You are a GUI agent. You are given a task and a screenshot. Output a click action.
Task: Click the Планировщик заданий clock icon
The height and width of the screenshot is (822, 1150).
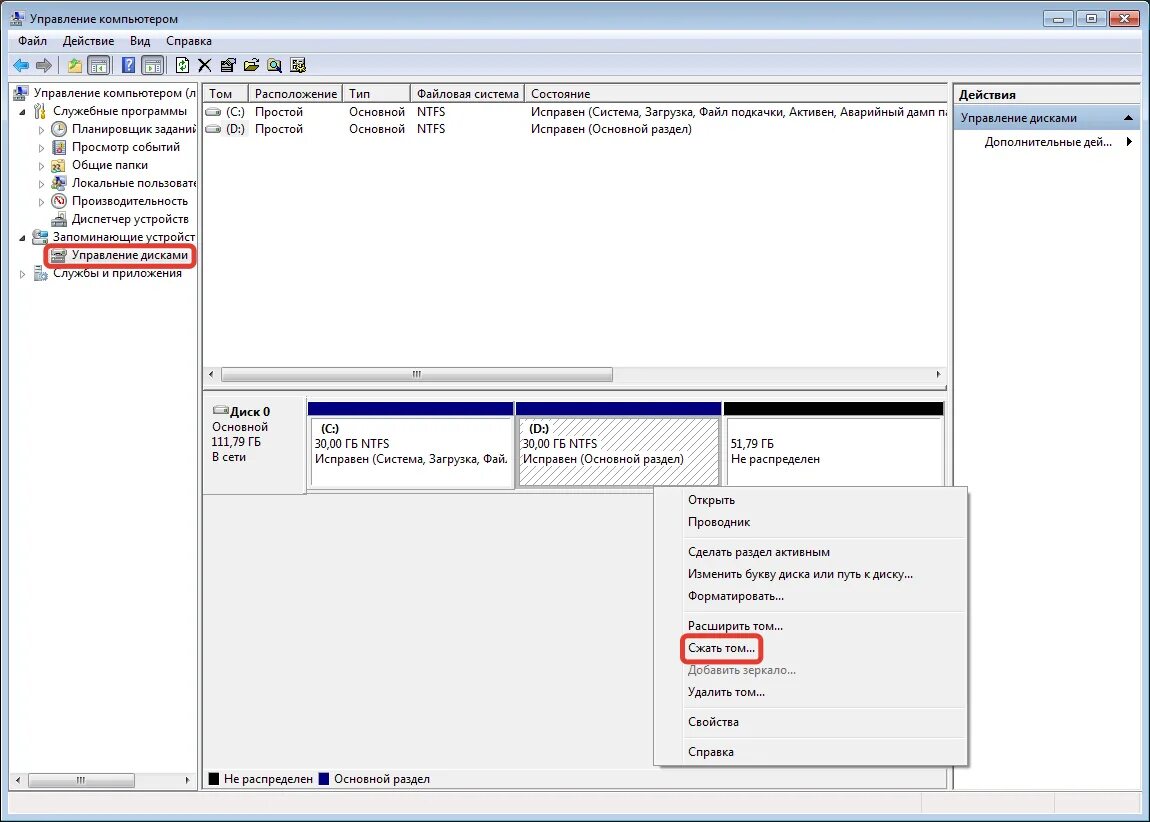[x=59, y=129]
